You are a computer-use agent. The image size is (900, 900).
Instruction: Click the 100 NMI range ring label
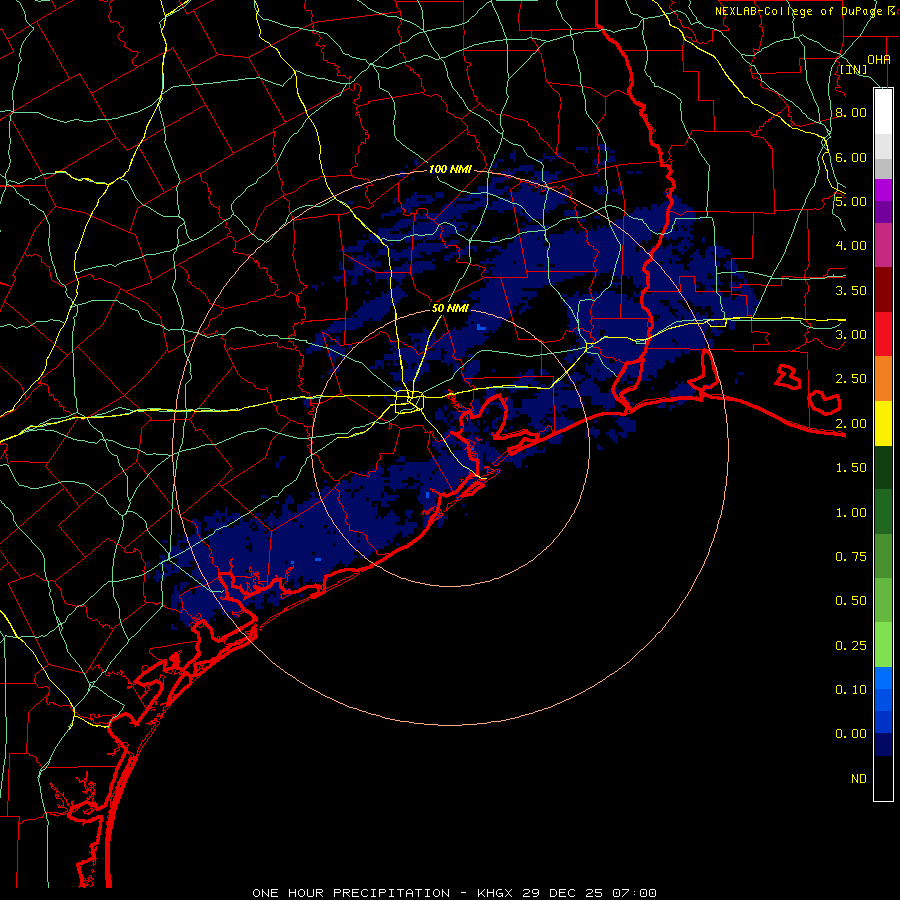click(450, 169)
